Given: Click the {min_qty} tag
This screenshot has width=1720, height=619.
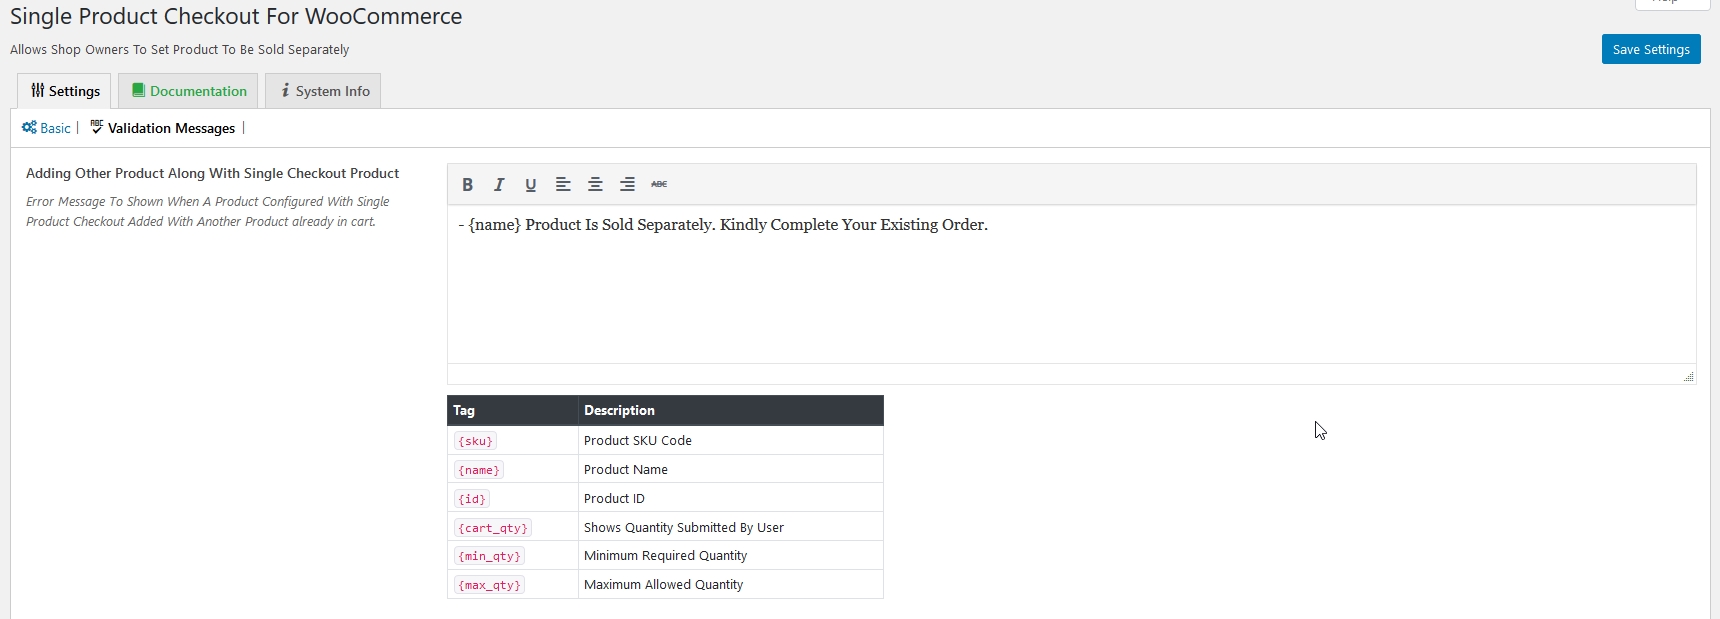Looking at the screenshot, I should click(x=489, y=556).
